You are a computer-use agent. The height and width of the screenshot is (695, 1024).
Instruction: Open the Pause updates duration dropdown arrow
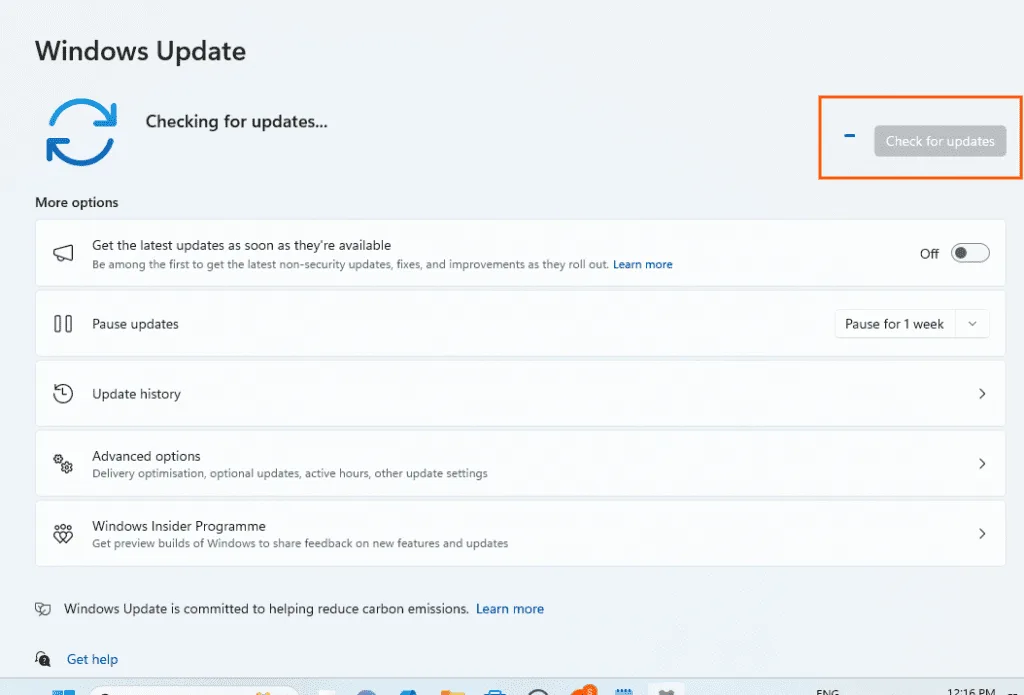(x=972, y=324)
